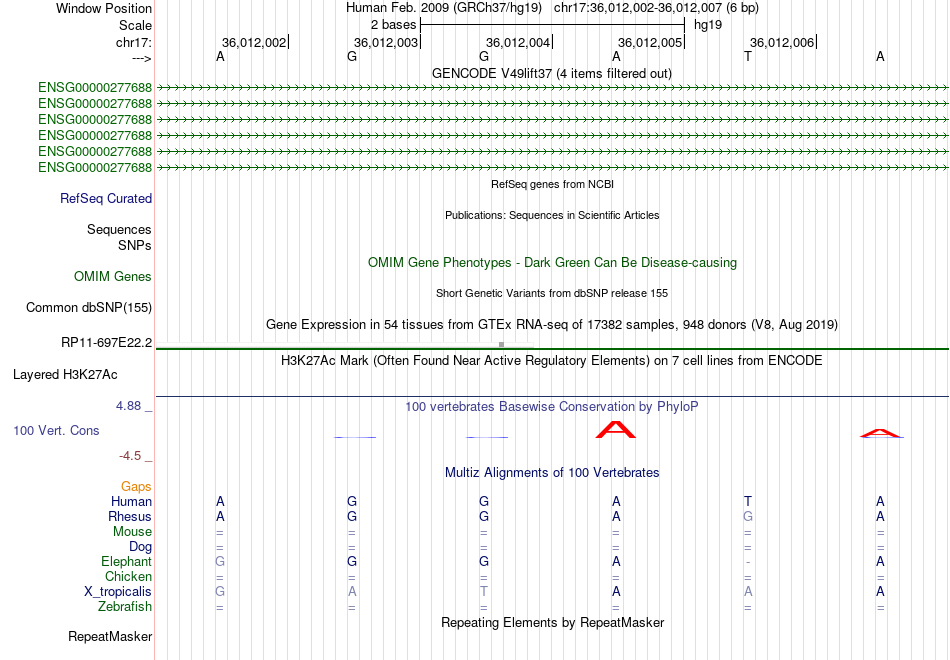The width and height of the screenshot is (950, 660).
Task: Click the chr17:36,012,002-36,012,007 (6 bp) range text
Action: pyautogui.click(x=656, y=8)
